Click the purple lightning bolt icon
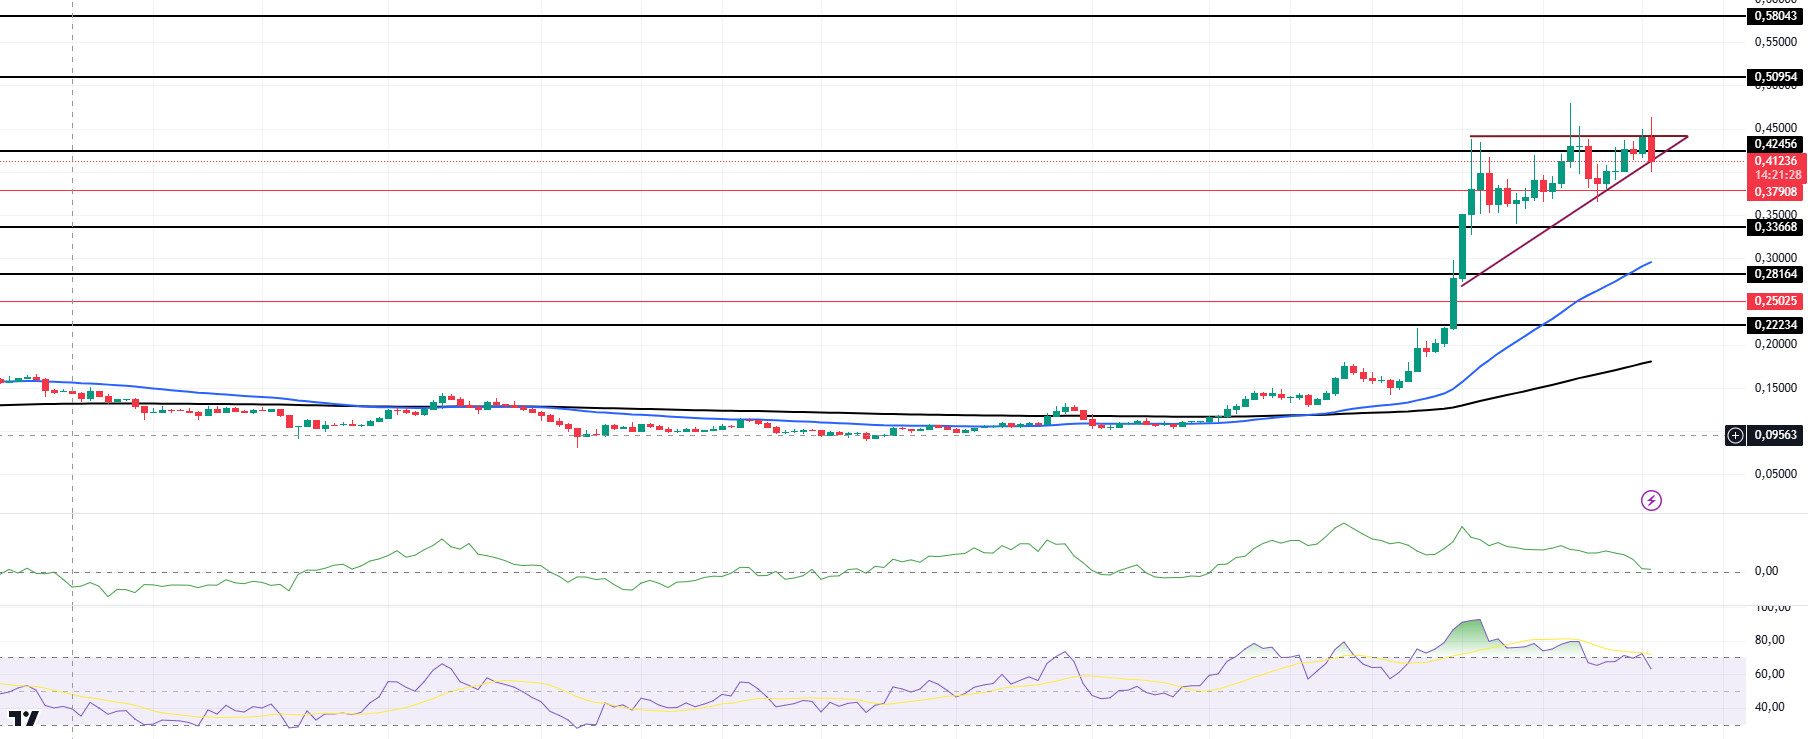The width and height of the screenshot is (1808, 739). [1651, 500]
